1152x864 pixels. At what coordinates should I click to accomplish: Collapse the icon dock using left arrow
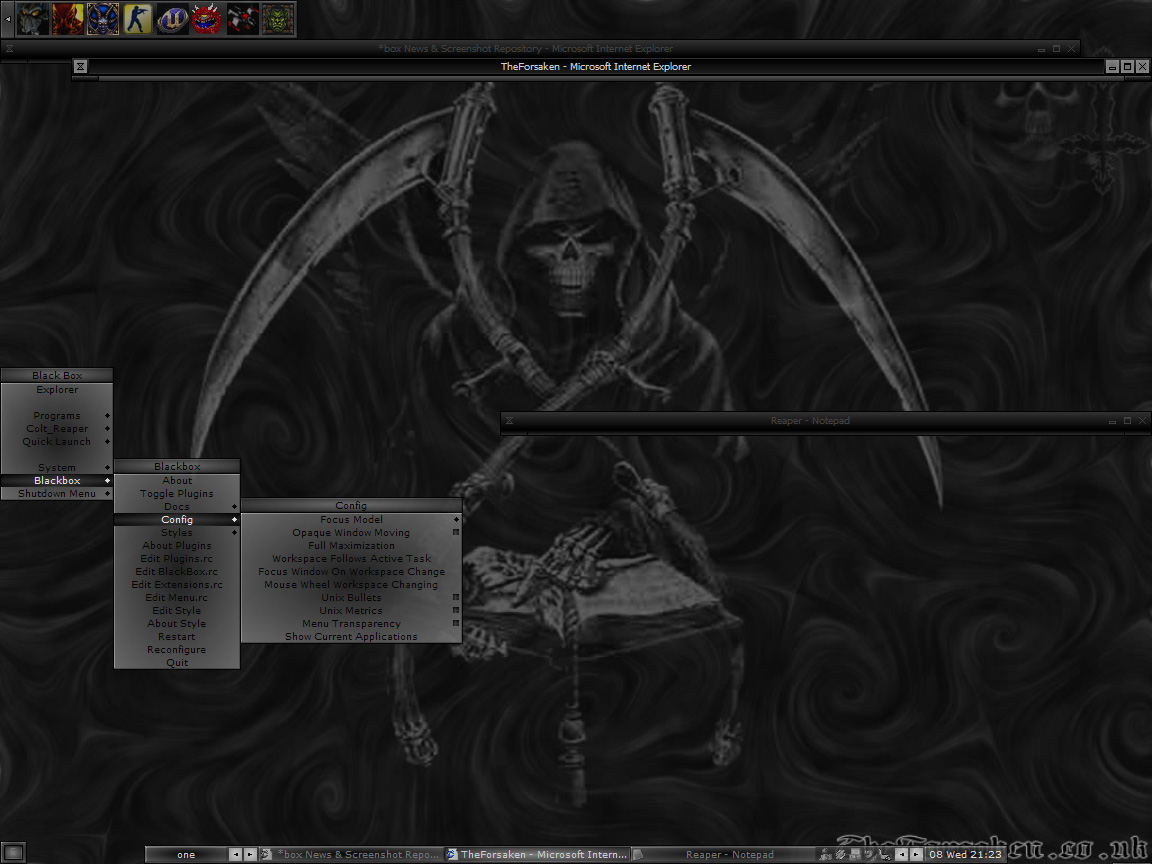click(x=8, y=18)
